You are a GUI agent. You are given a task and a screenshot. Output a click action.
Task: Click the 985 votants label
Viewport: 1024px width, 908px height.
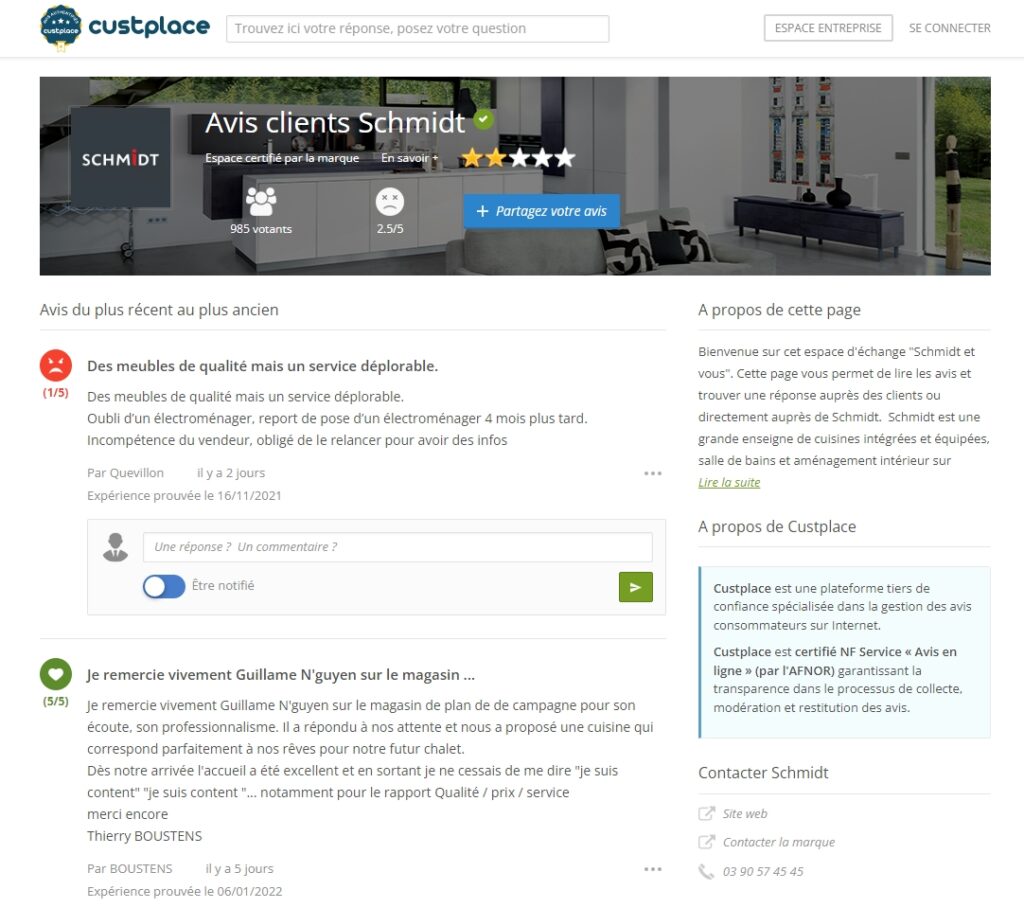(261, 229)
